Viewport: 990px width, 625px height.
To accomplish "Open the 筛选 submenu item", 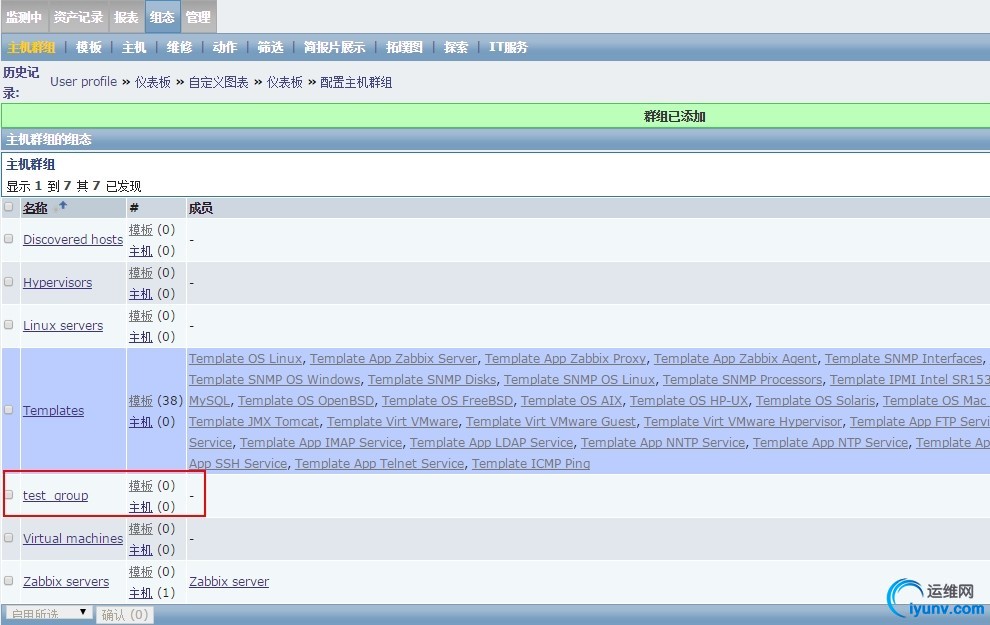I will point(270,47).
